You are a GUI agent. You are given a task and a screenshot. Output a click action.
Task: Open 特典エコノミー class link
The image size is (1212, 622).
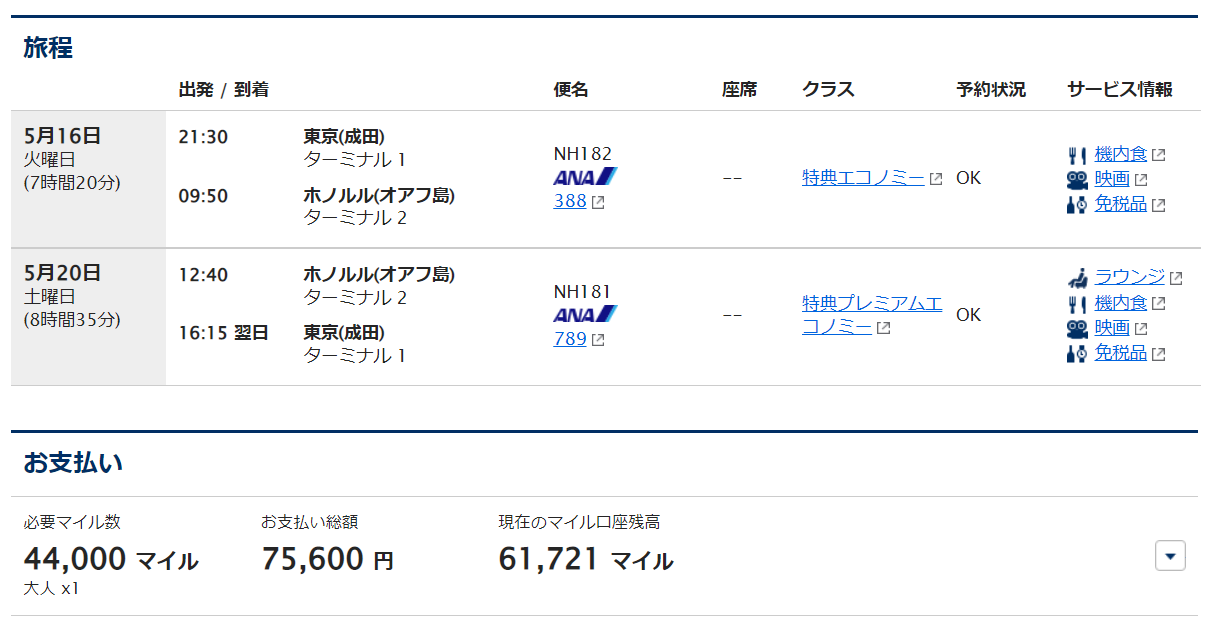pos(863,178)
